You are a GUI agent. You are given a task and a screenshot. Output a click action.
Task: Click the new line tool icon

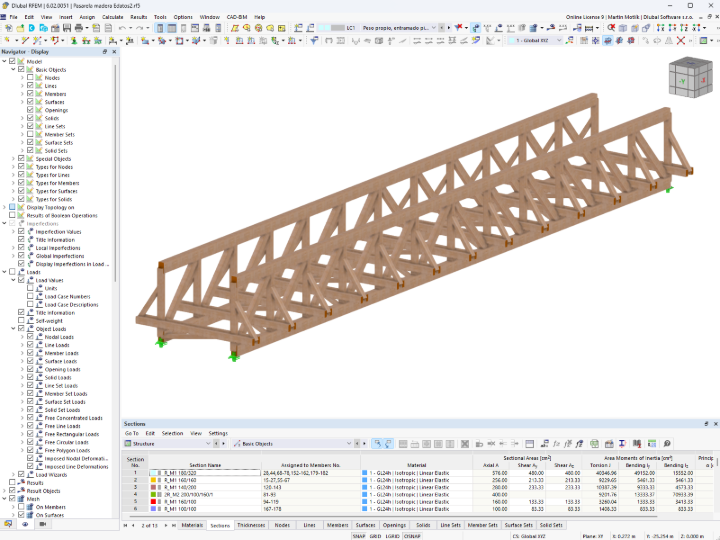(25, 41)
